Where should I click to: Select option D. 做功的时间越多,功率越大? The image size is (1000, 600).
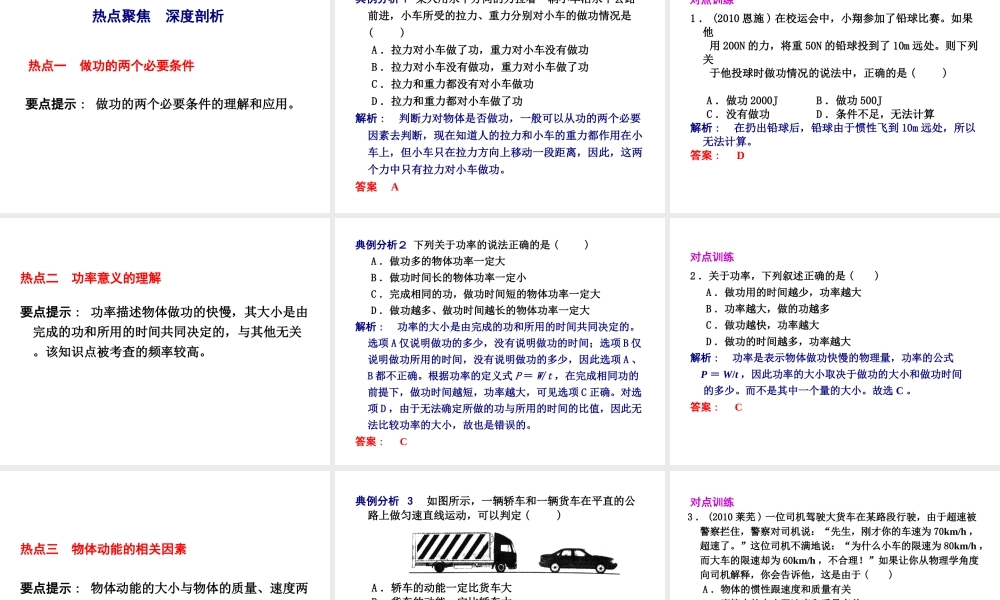click(779, 341)
